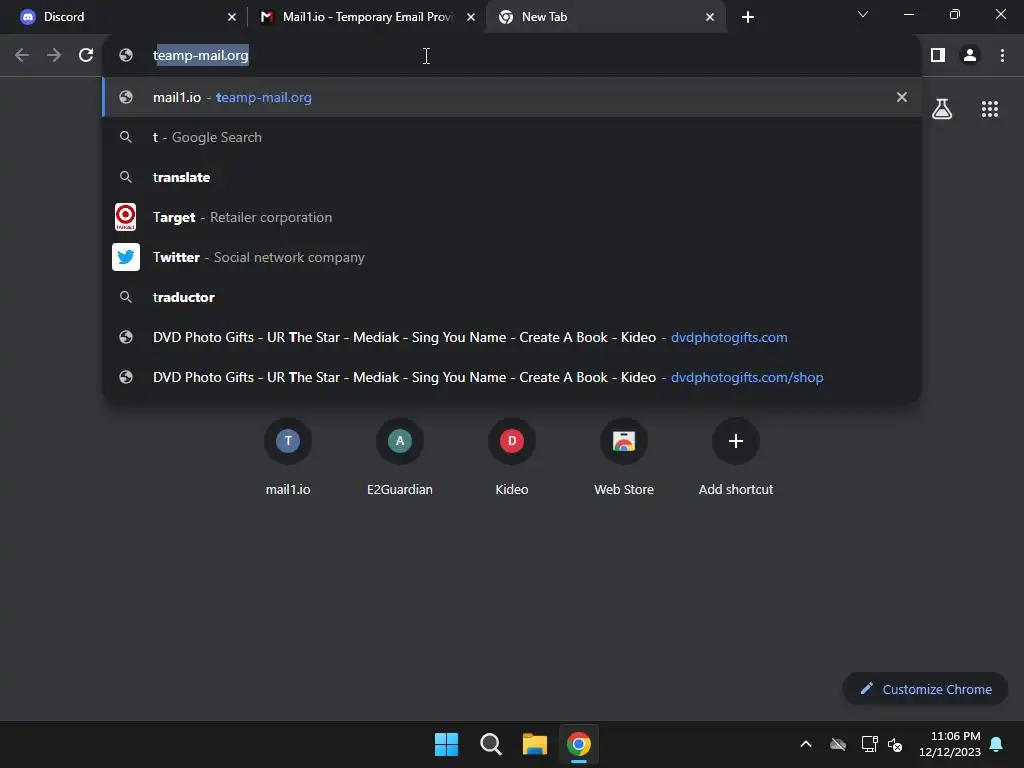The width and height of the screenshot is (1024, 768).
Task: Open Chrome Labs flask icon
Action: pyautogui.click(x=942, y=109)
